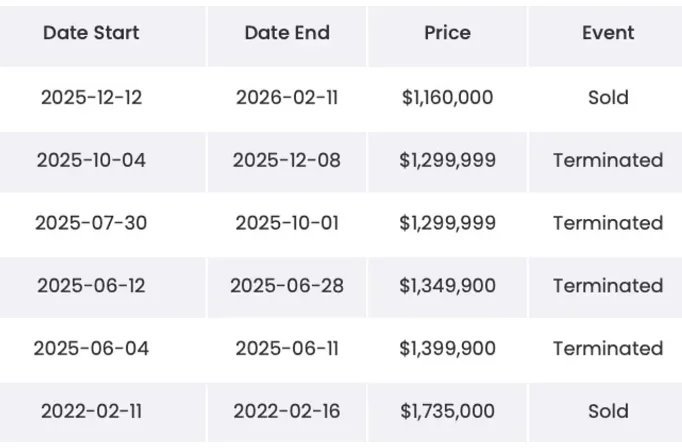Click the Sold event for $1,160,000 listing
The image size is (682, 448).
(608, 98)
